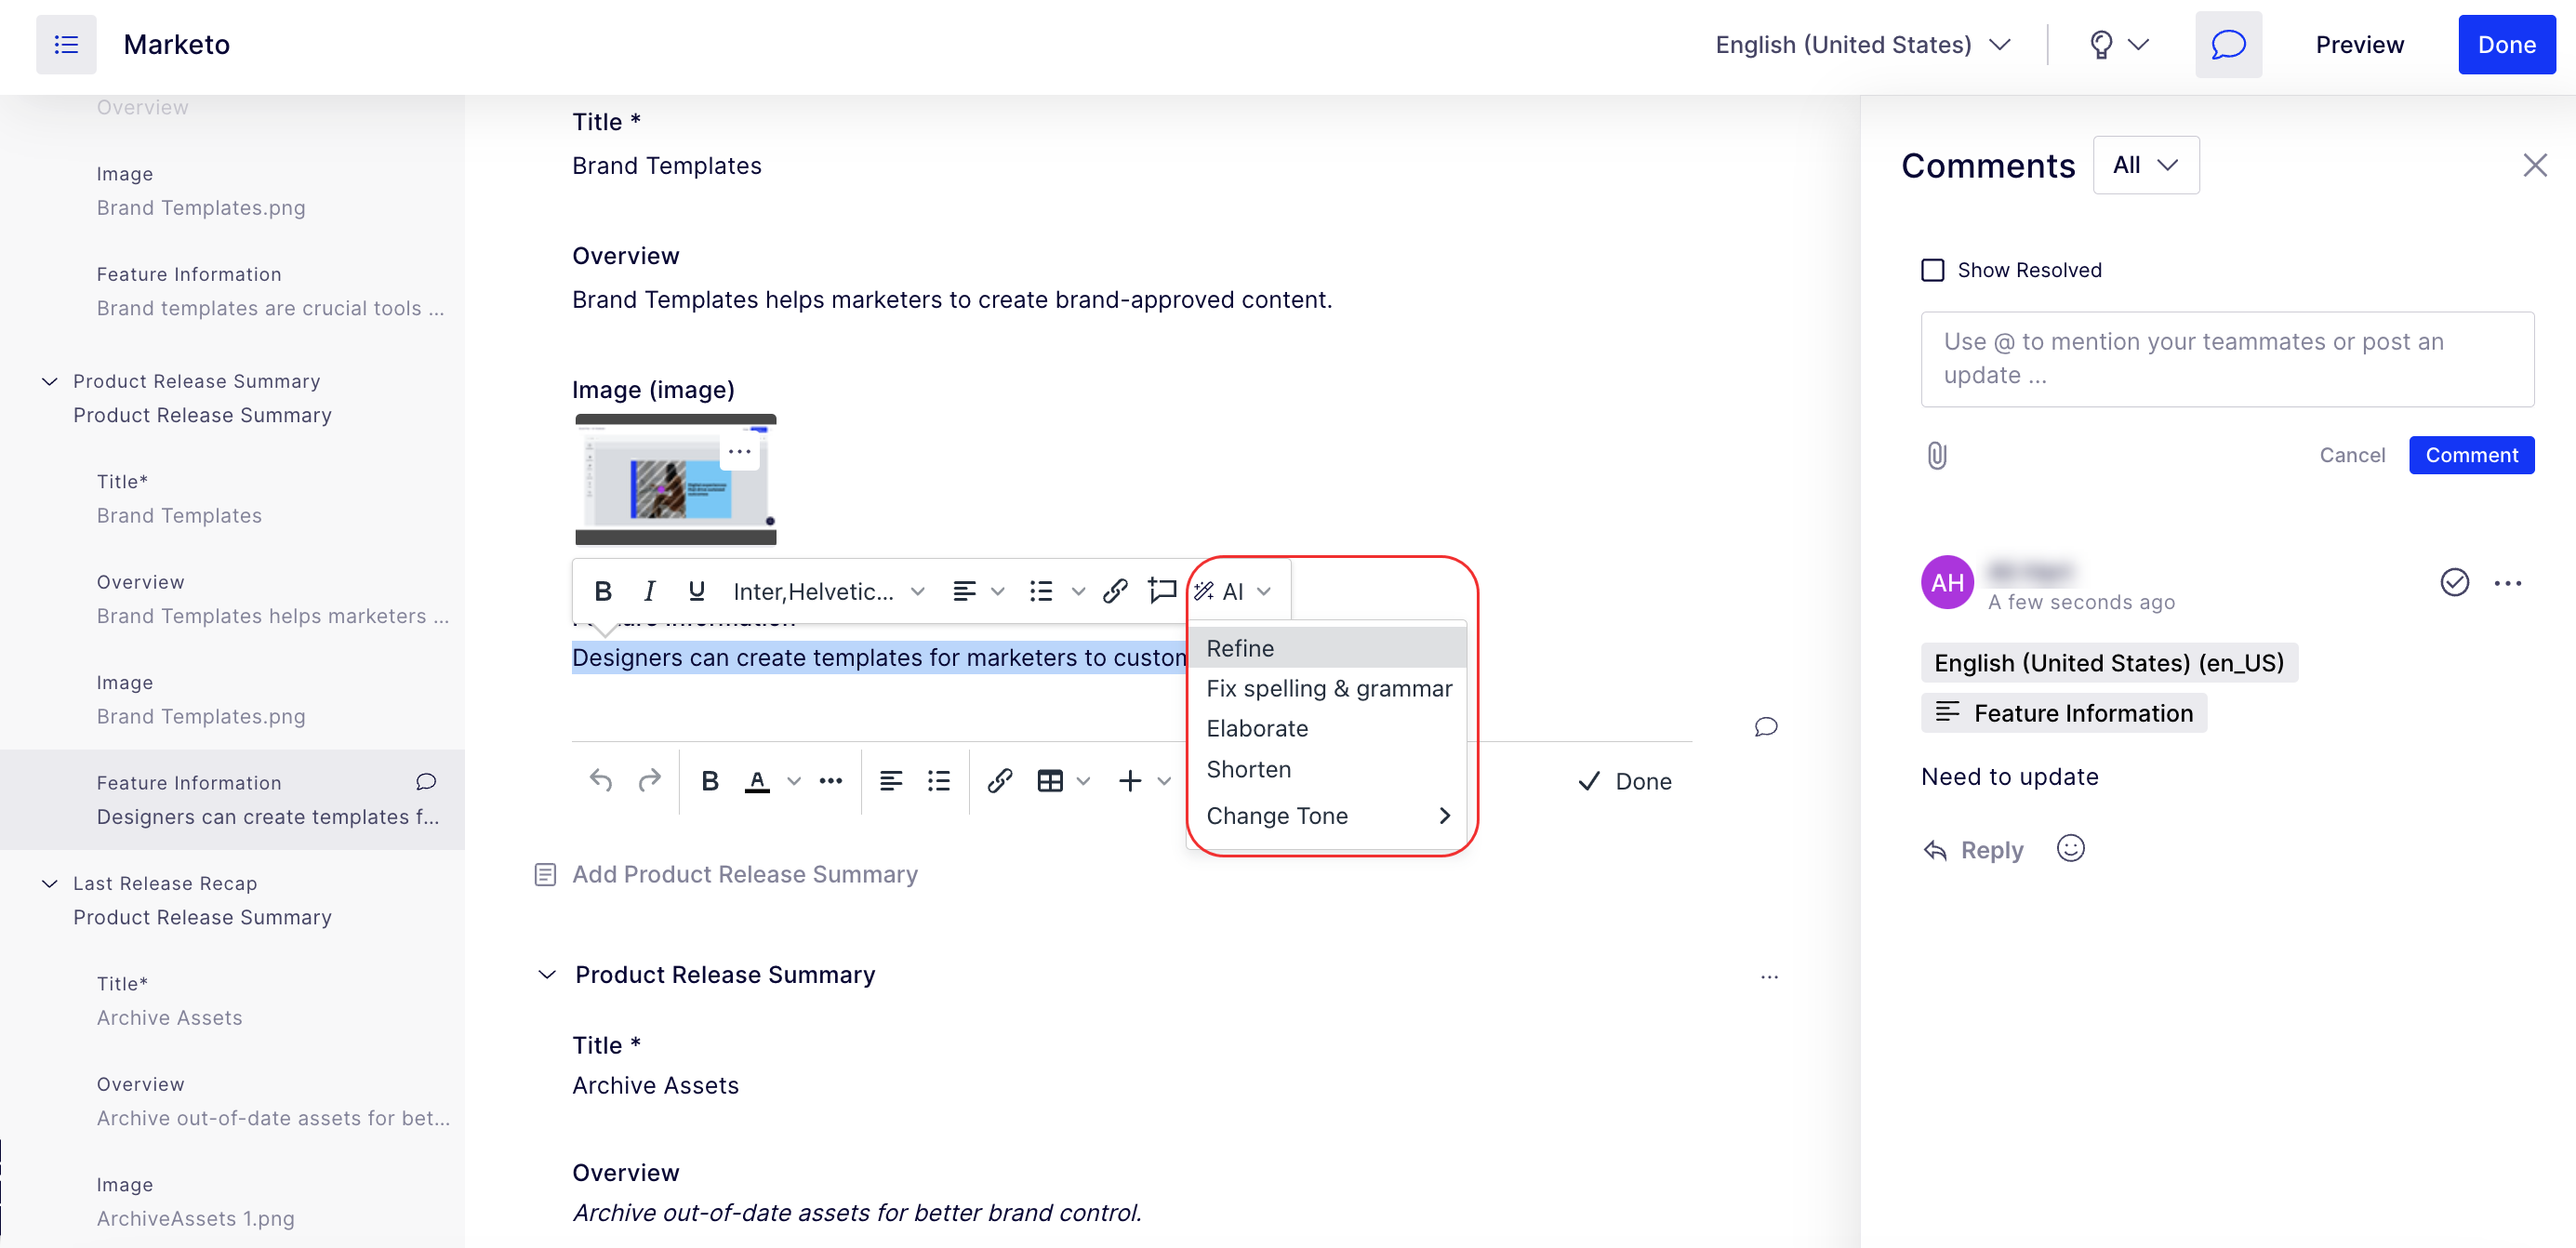Click comment bubble icon beside the editing field
2576x1248 pixels.
click(x=1766, y=727)
